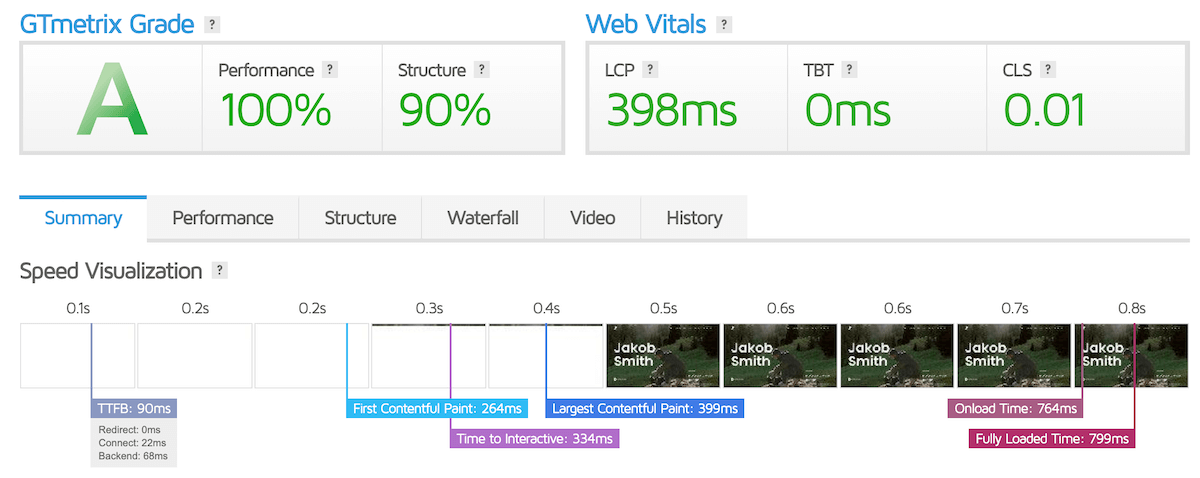Click the CLS help icon

tap(1048, 70)
